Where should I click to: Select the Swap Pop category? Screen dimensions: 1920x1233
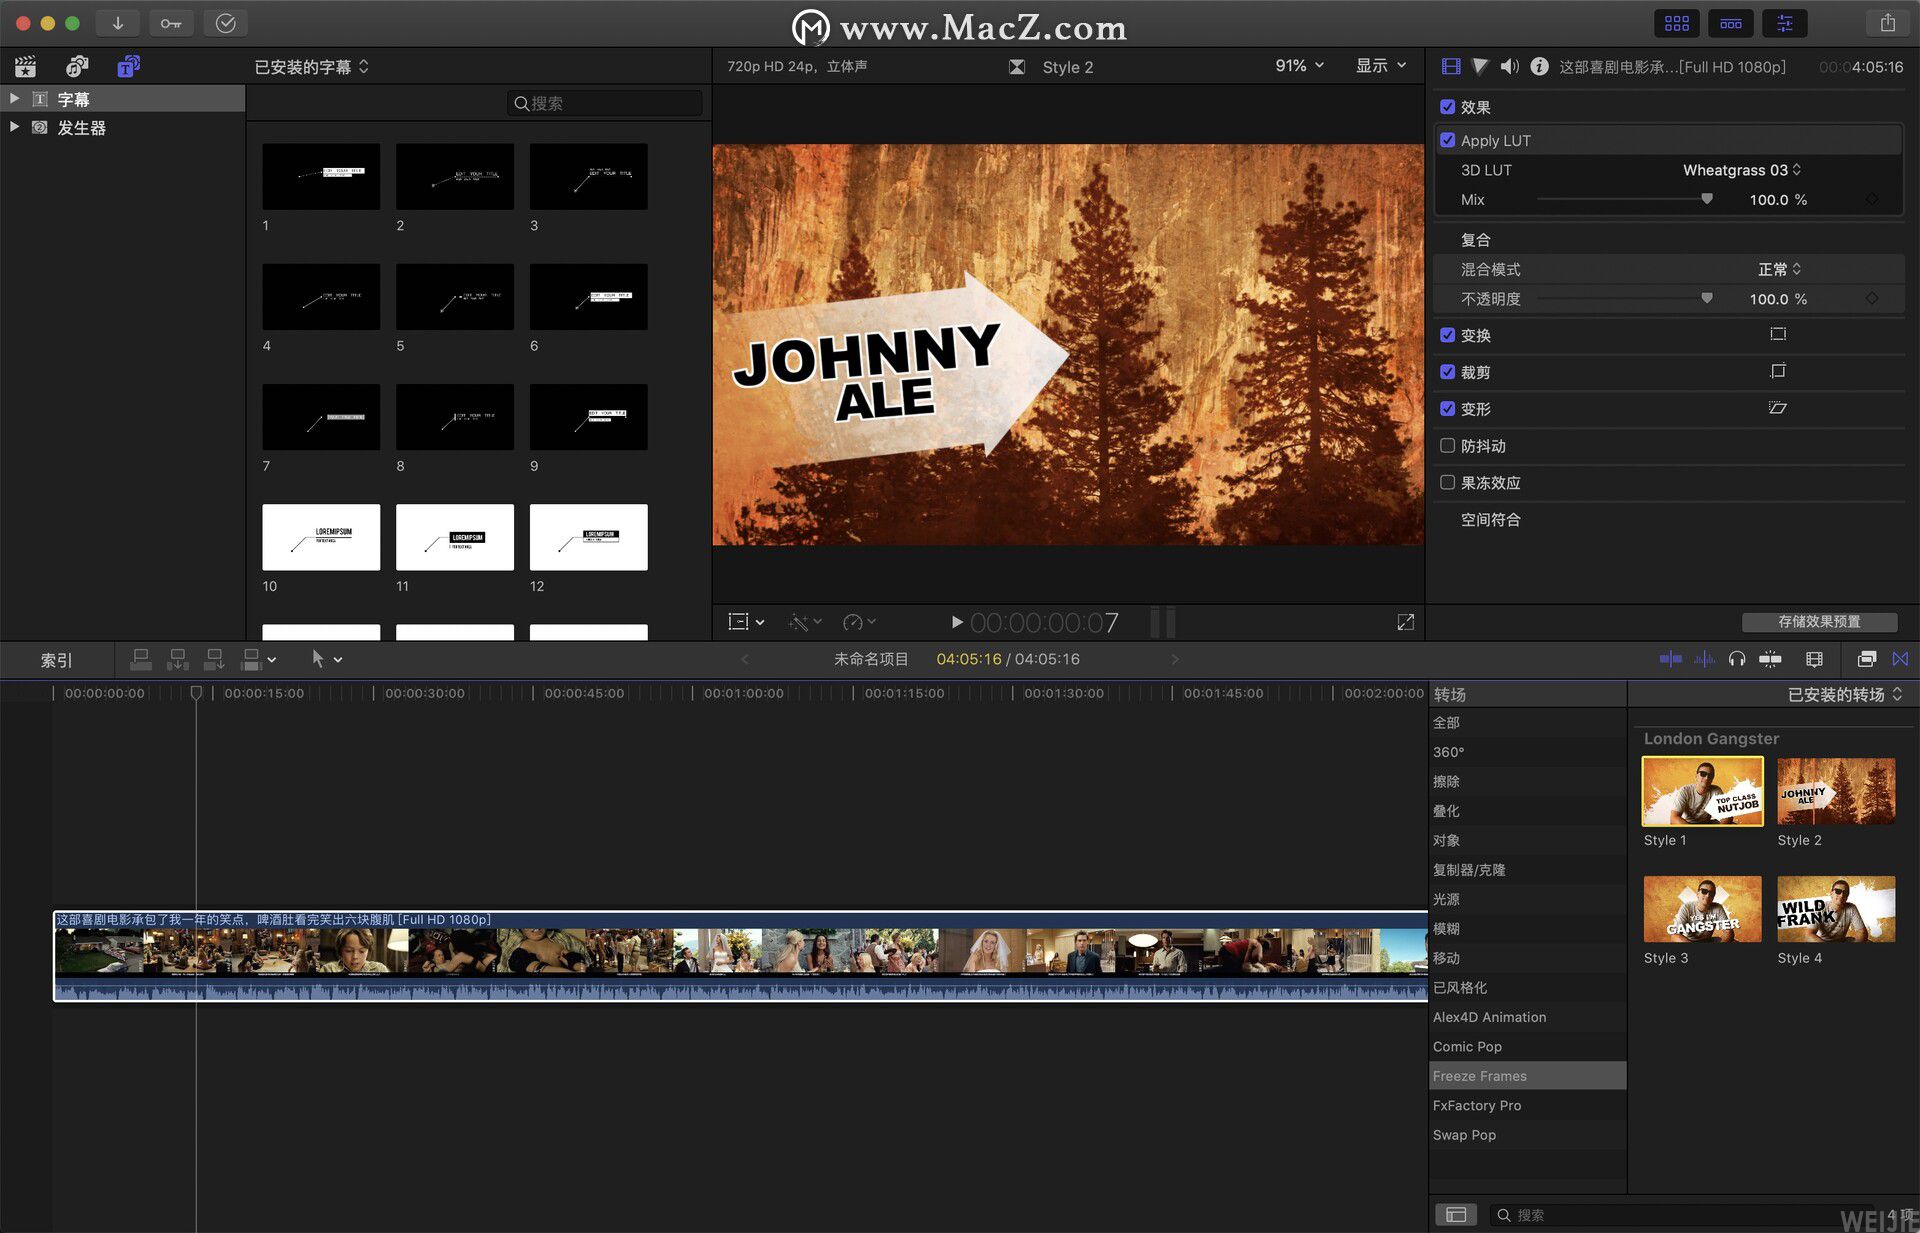pos(1528,1135)
